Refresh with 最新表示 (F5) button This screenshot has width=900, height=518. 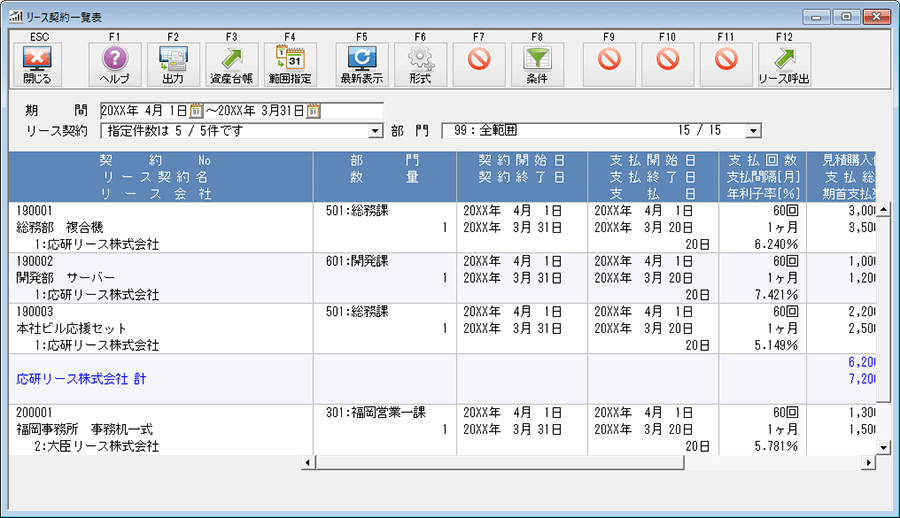tap(362, 64)
